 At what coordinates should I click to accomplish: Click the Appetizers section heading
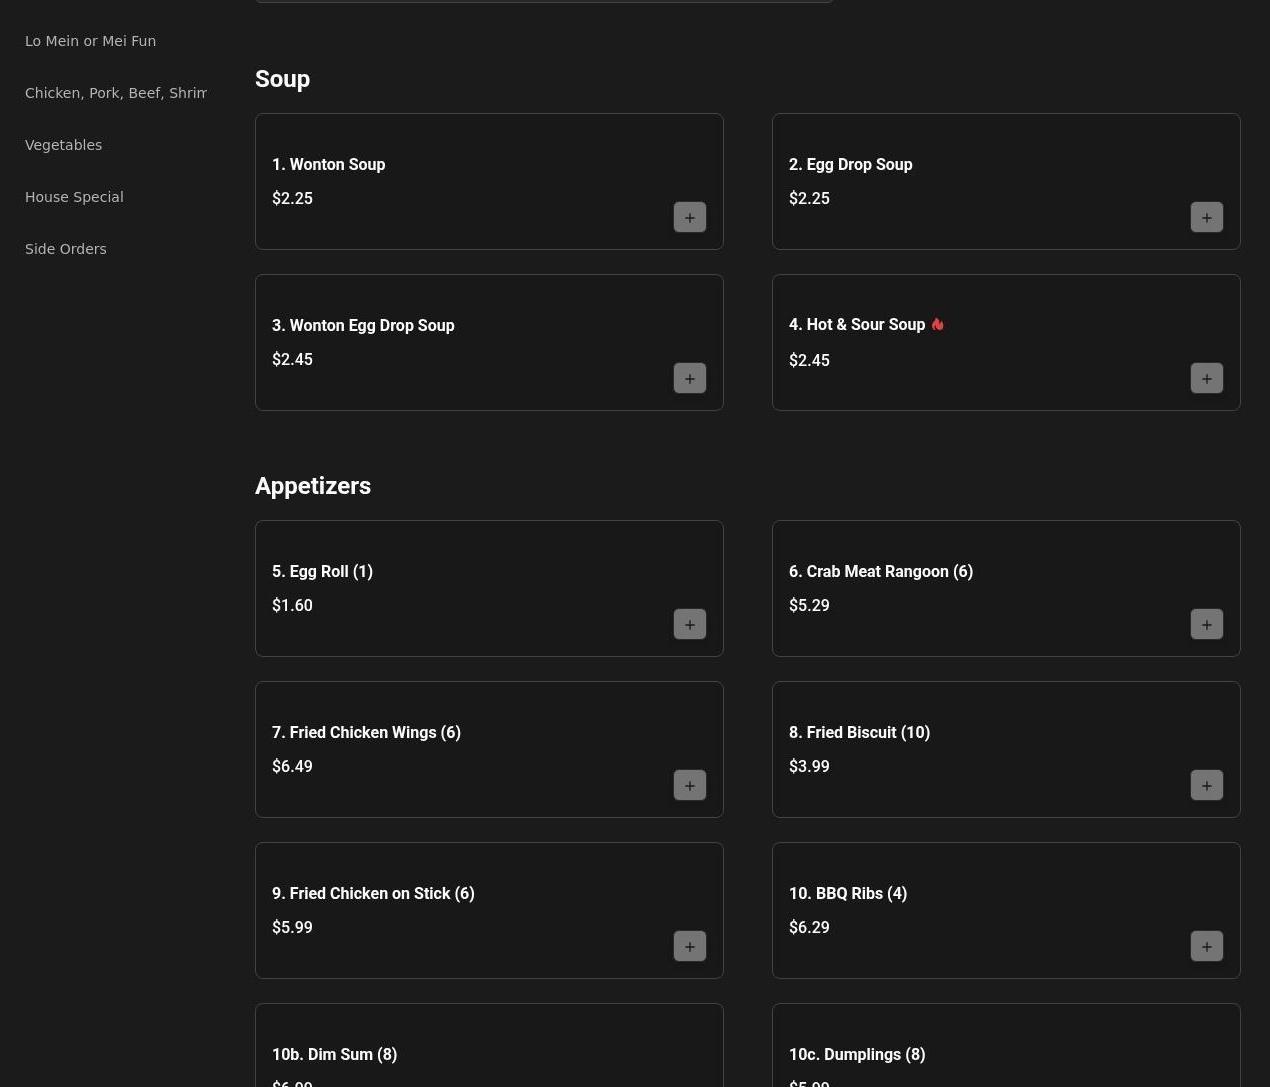coord(313,486)
